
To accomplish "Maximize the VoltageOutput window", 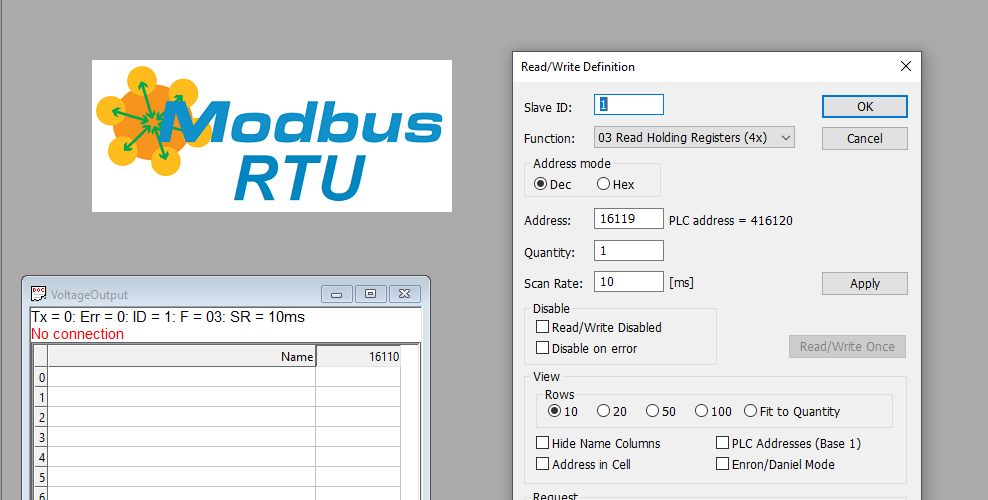I will pyautogui.click(x=370, y=294).
